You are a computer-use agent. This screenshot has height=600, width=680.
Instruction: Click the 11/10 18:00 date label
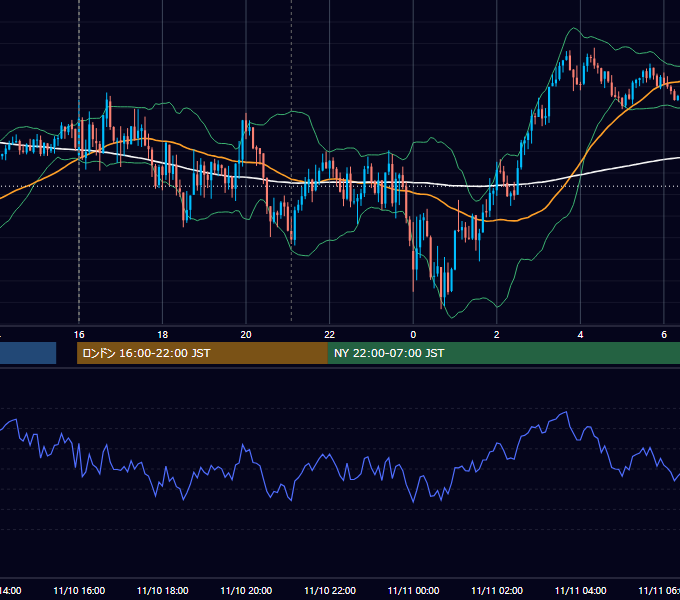(x=163, y=591)
